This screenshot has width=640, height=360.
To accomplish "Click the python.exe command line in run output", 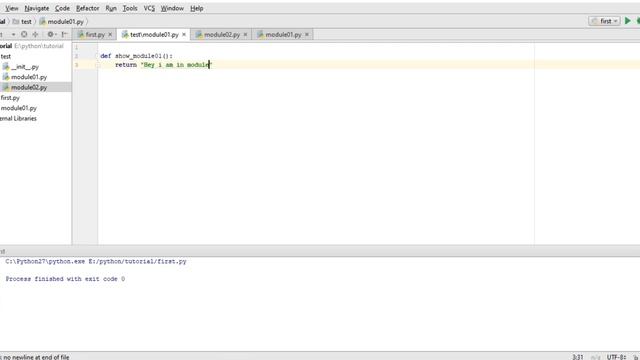I will [x=96, y=261].
